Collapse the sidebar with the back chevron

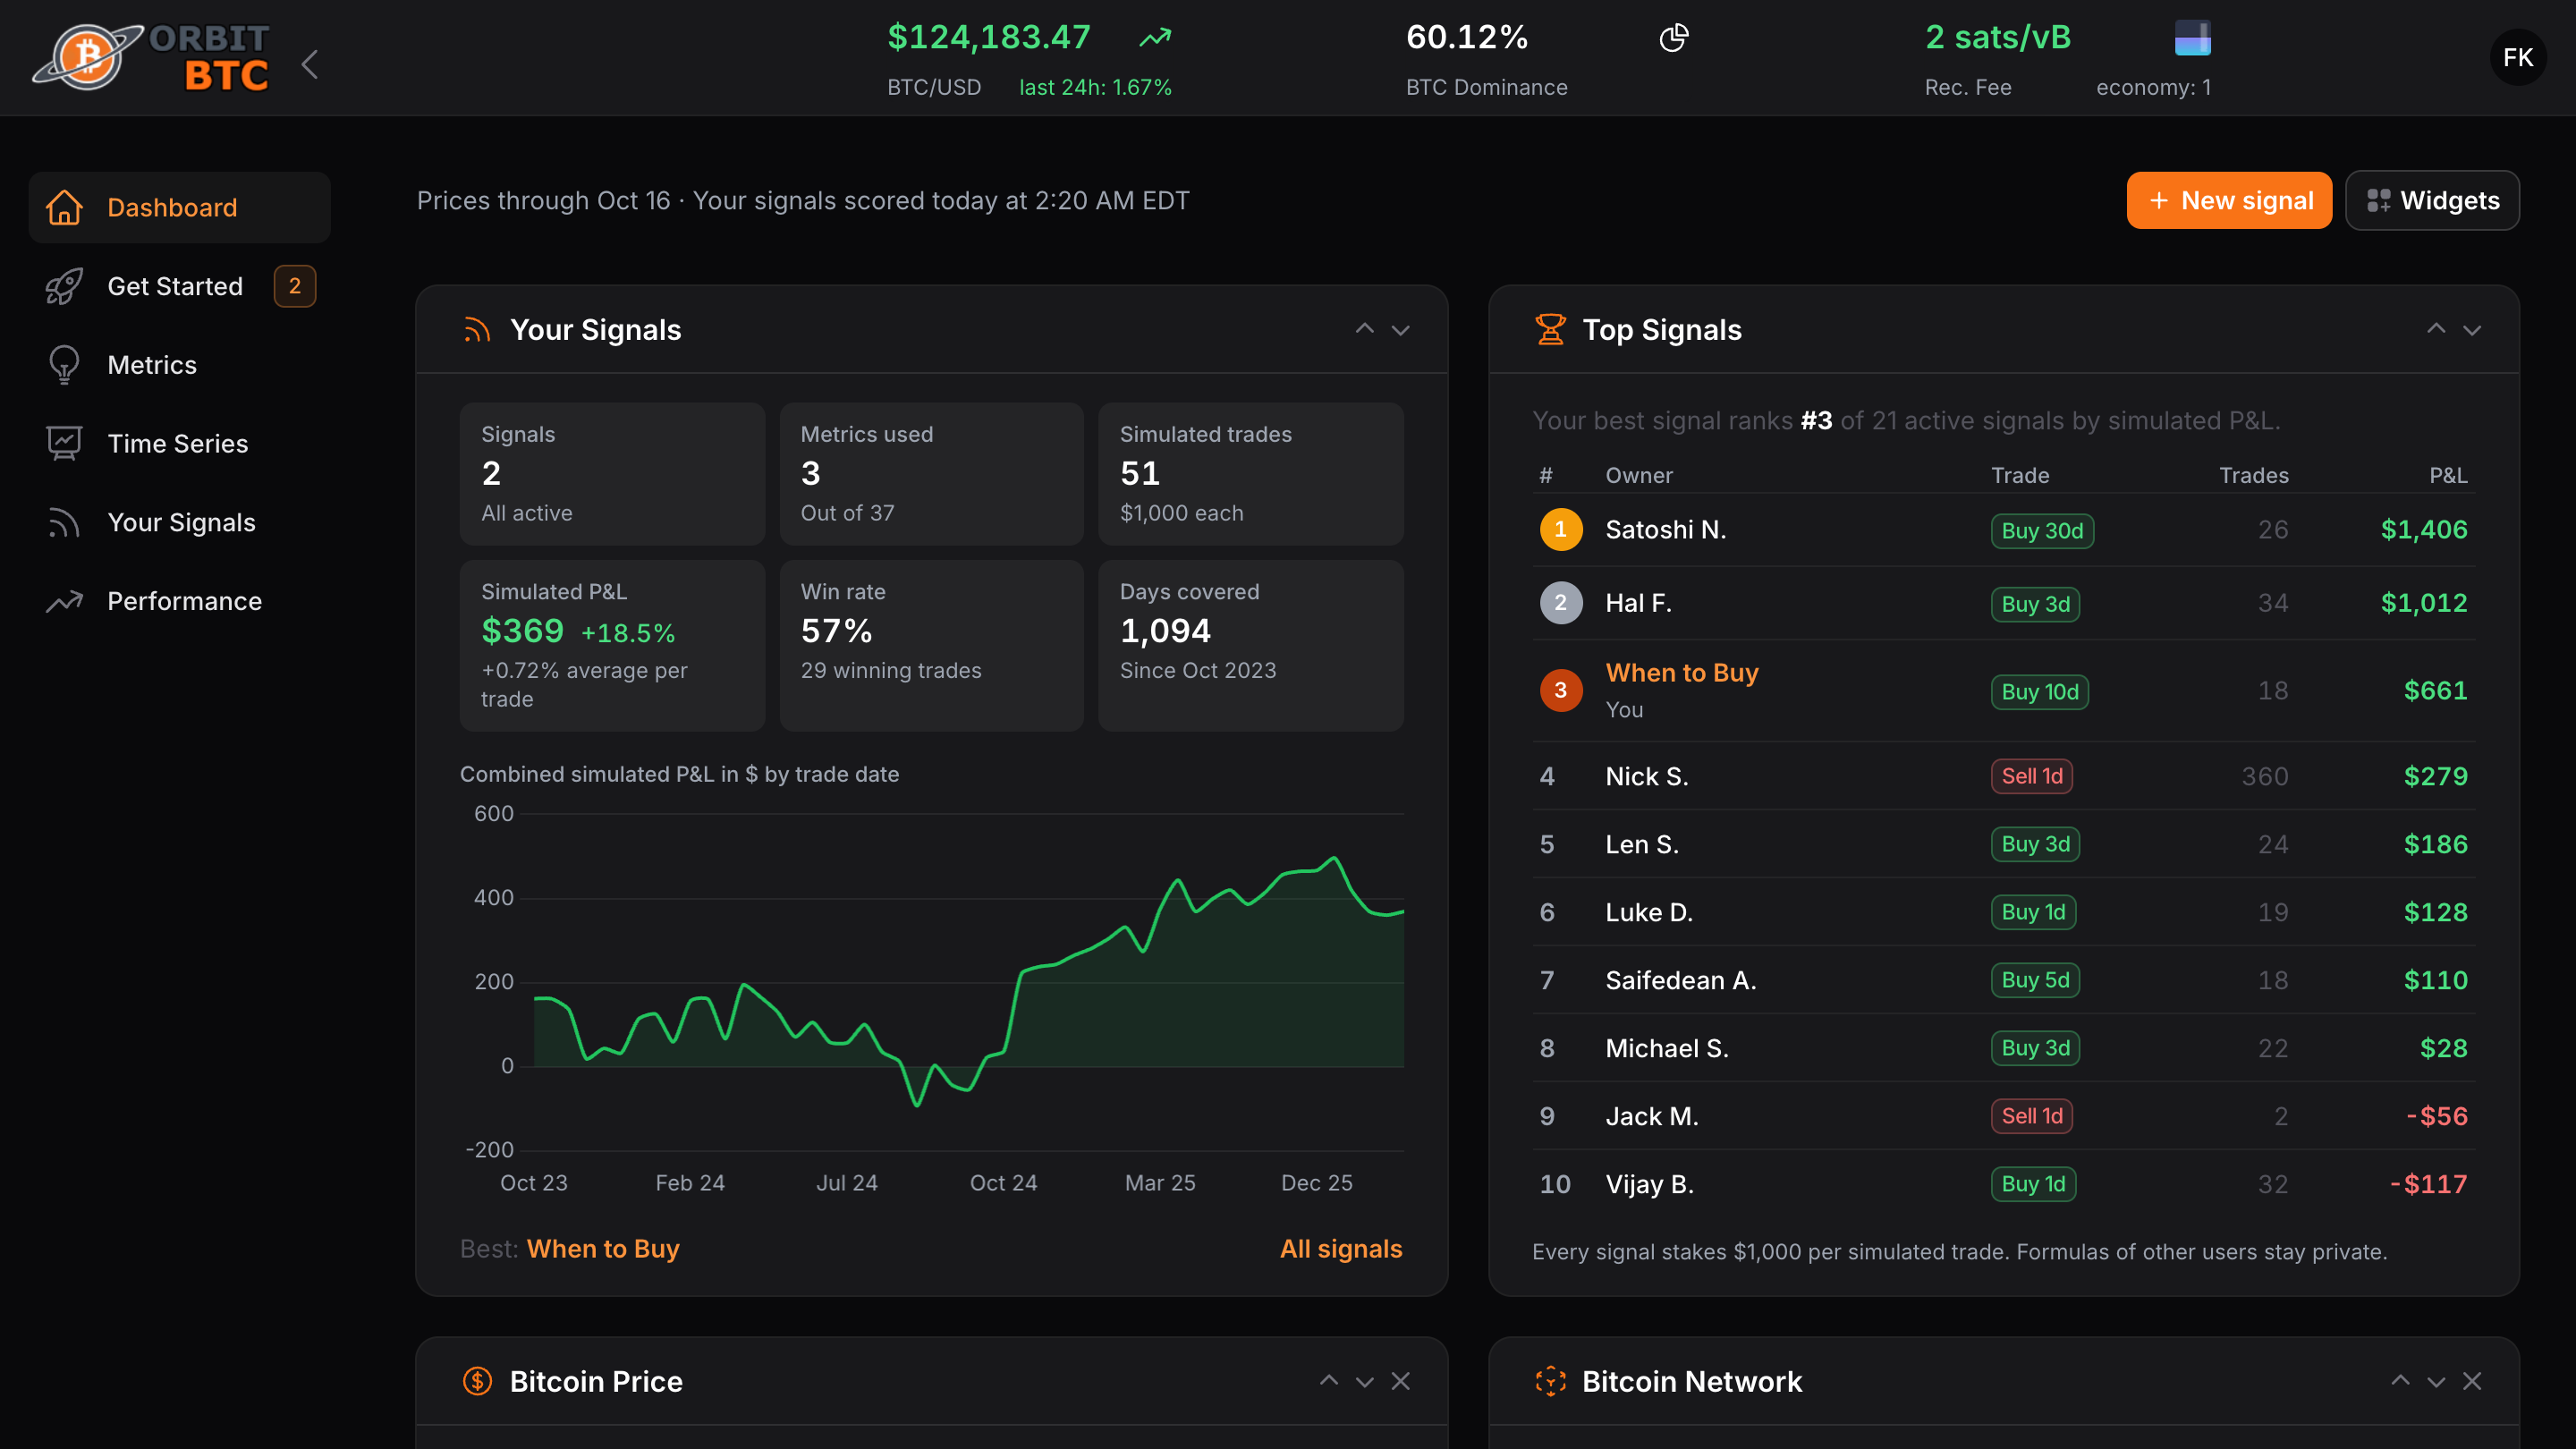pos(310,65)
